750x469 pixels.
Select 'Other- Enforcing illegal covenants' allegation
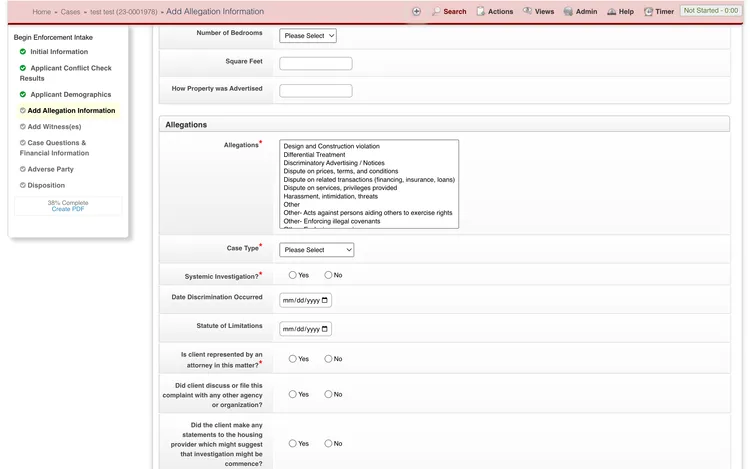332,221
